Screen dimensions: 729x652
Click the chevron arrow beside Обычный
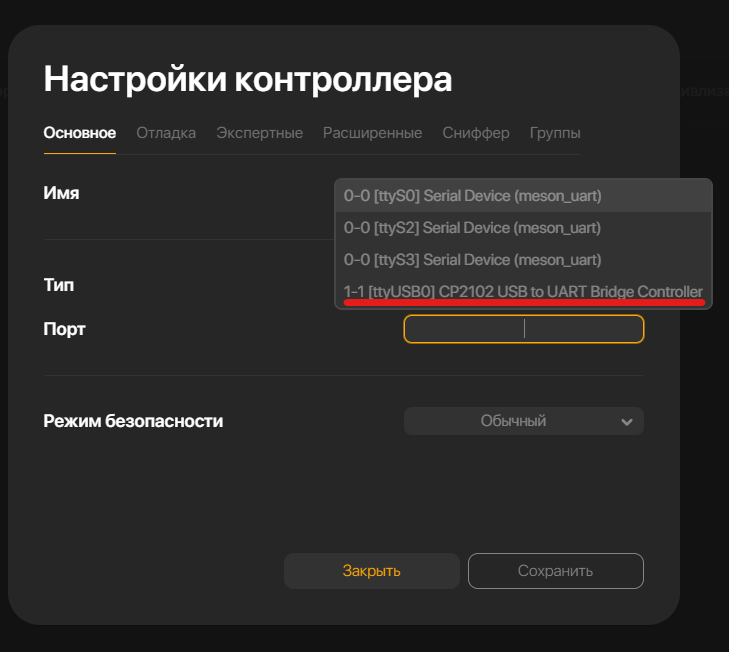click(627, 422)
